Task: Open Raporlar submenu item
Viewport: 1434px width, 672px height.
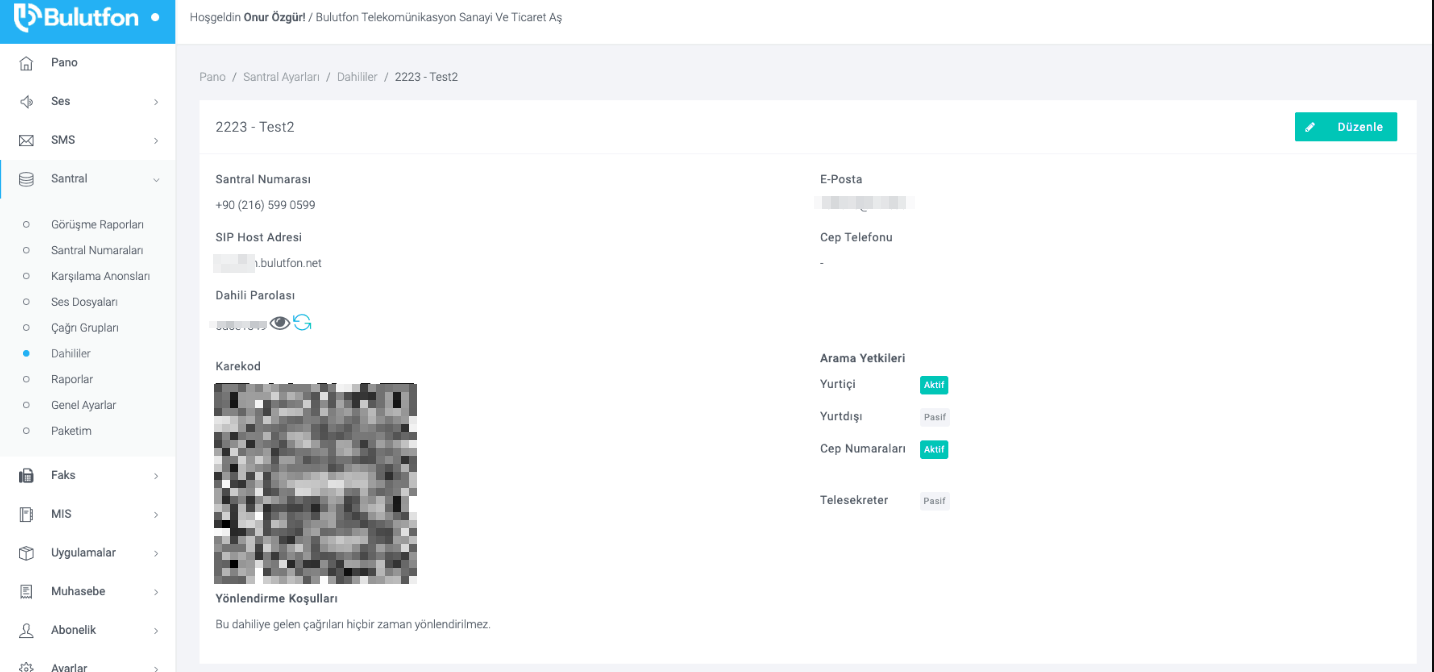Action: pos(72,380)
